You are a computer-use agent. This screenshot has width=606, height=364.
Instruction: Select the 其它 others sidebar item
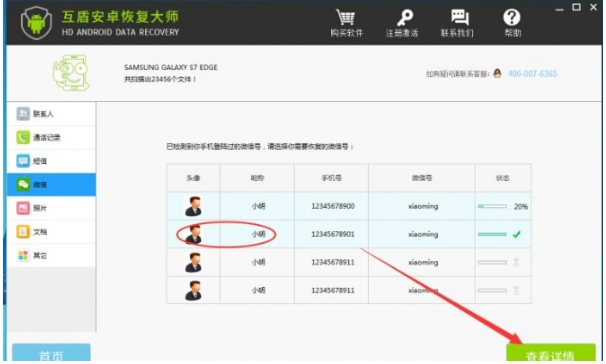pyautogui.click(x=51, y=255)
